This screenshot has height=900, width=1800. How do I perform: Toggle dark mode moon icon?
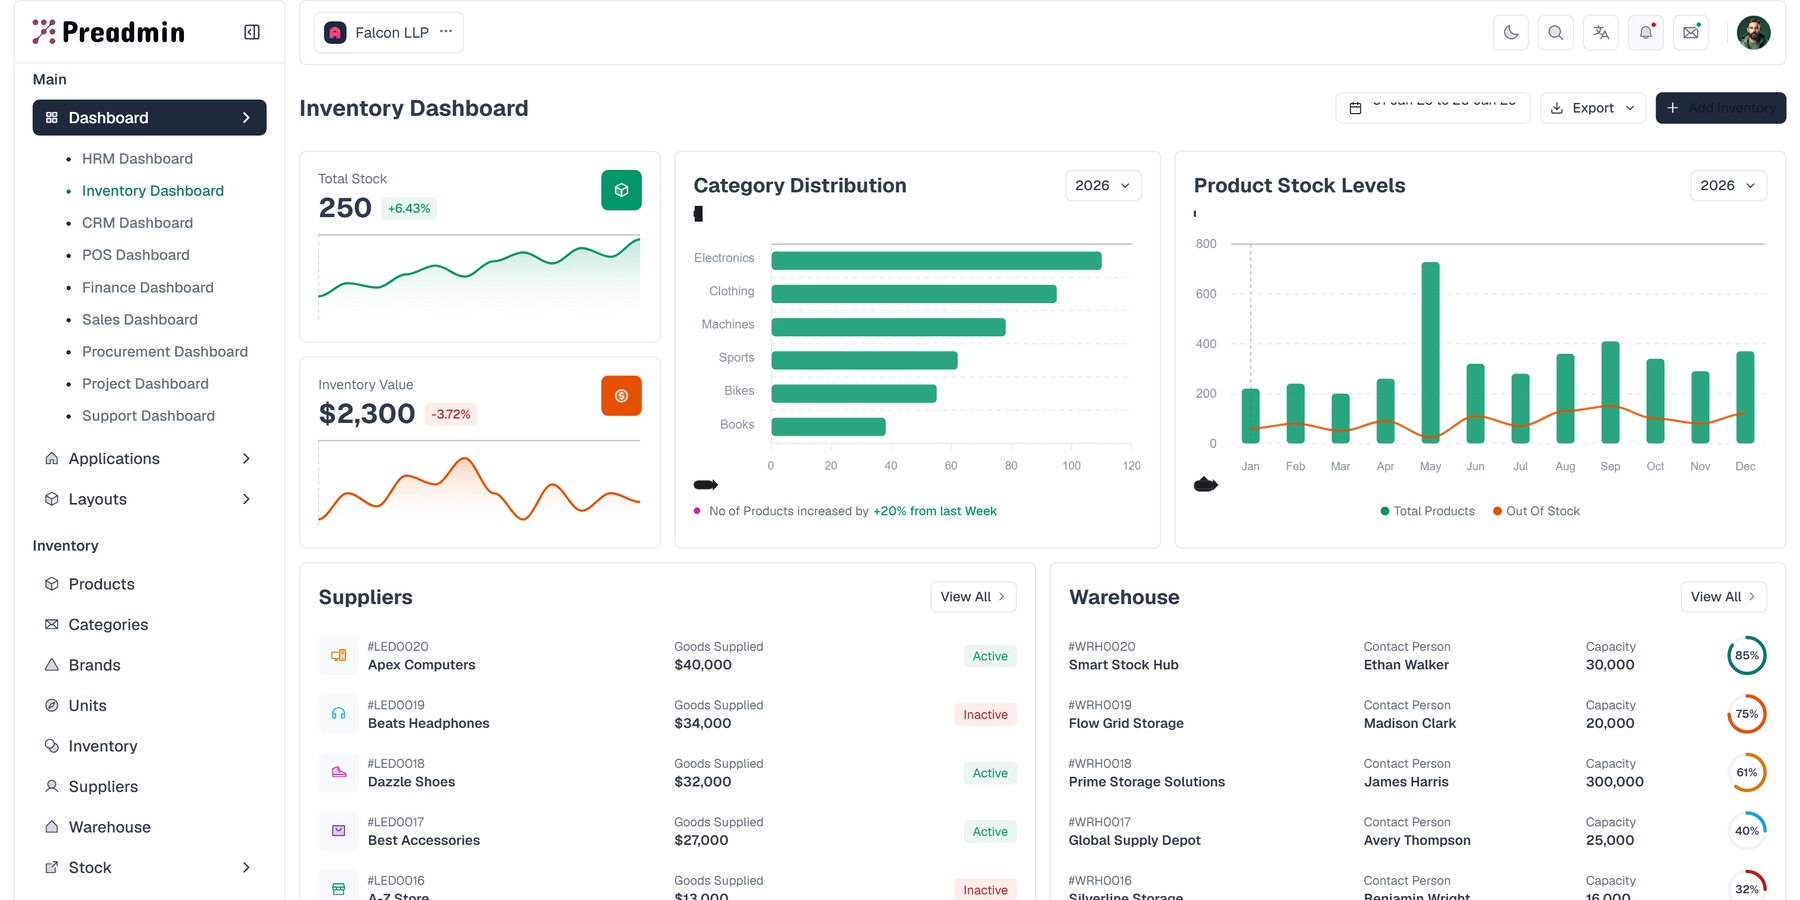pyautogui.click(x=1511, y=32)
